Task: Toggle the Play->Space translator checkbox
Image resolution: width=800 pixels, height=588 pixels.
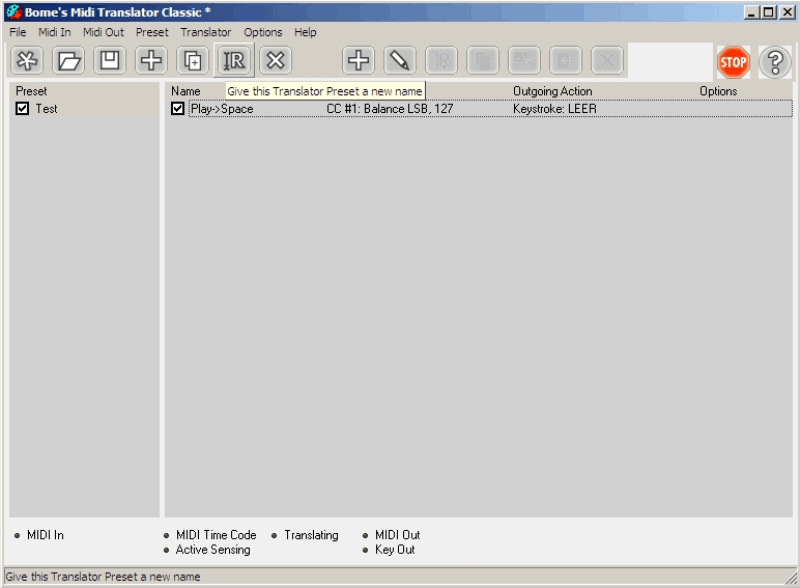Action: [x=178, y=109]
